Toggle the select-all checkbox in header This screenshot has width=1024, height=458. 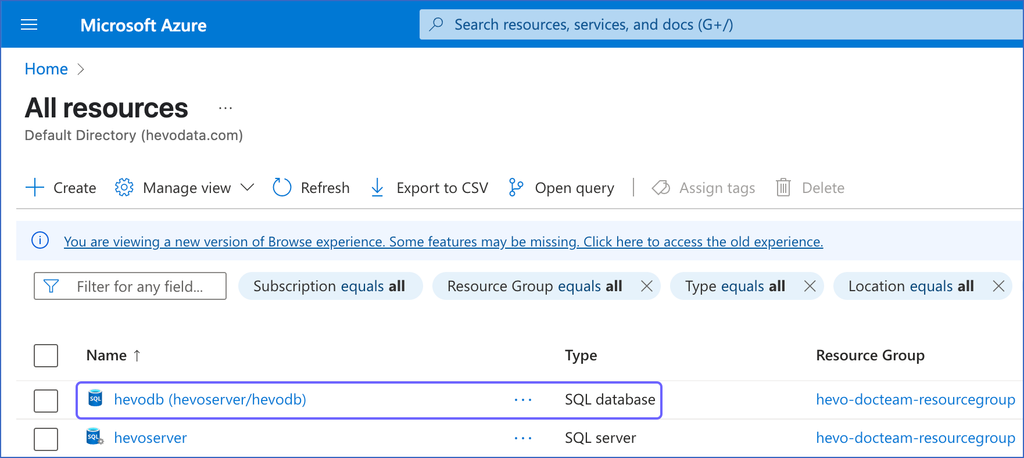(46, 355)
